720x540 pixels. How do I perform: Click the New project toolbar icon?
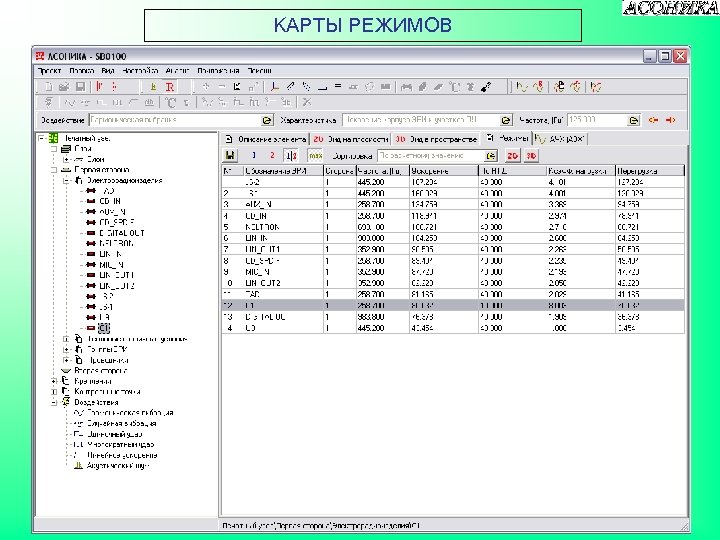pos(49,87)
